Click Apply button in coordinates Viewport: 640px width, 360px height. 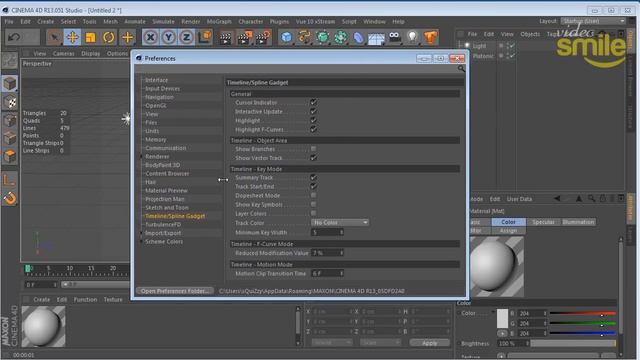(x=429, y=343)
